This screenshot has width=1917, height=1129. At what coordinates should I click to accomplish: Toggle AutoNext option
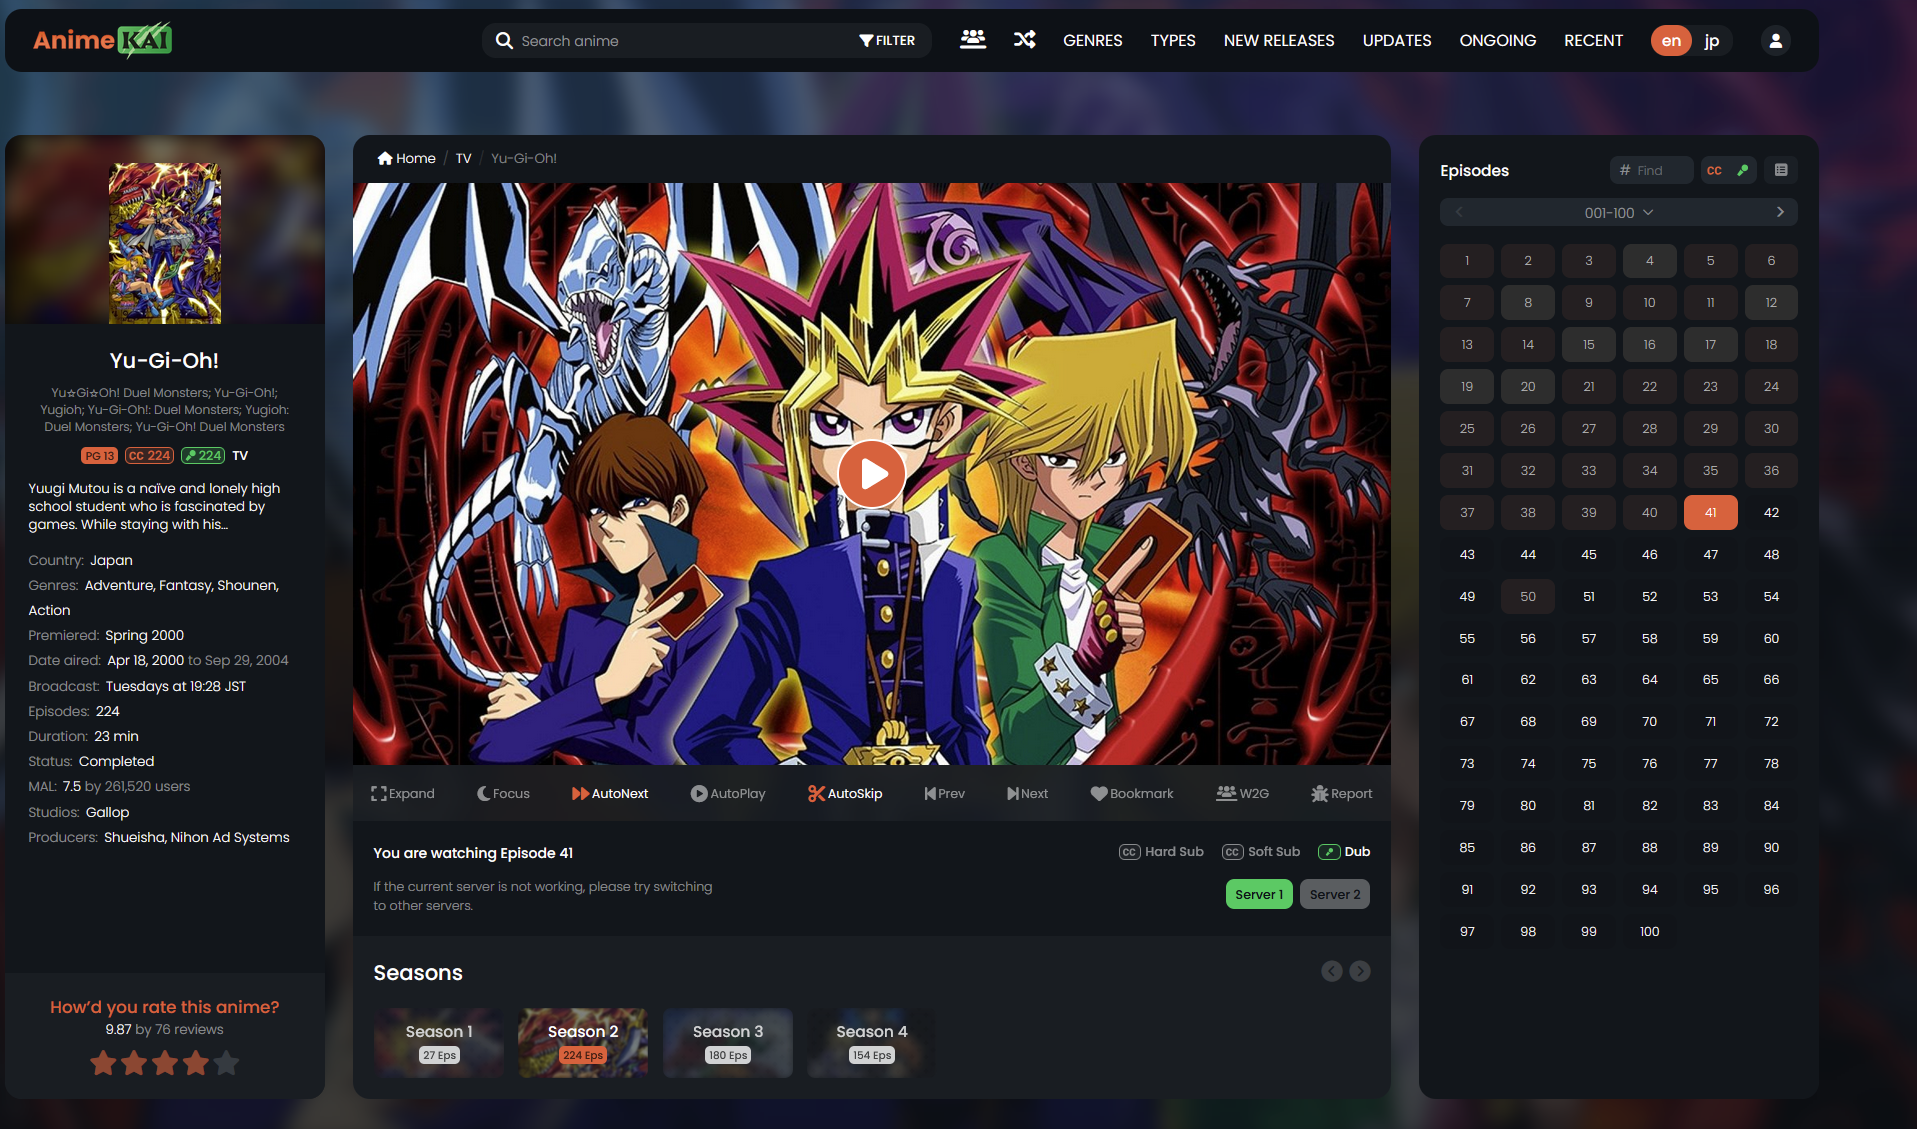click(610, 793)
